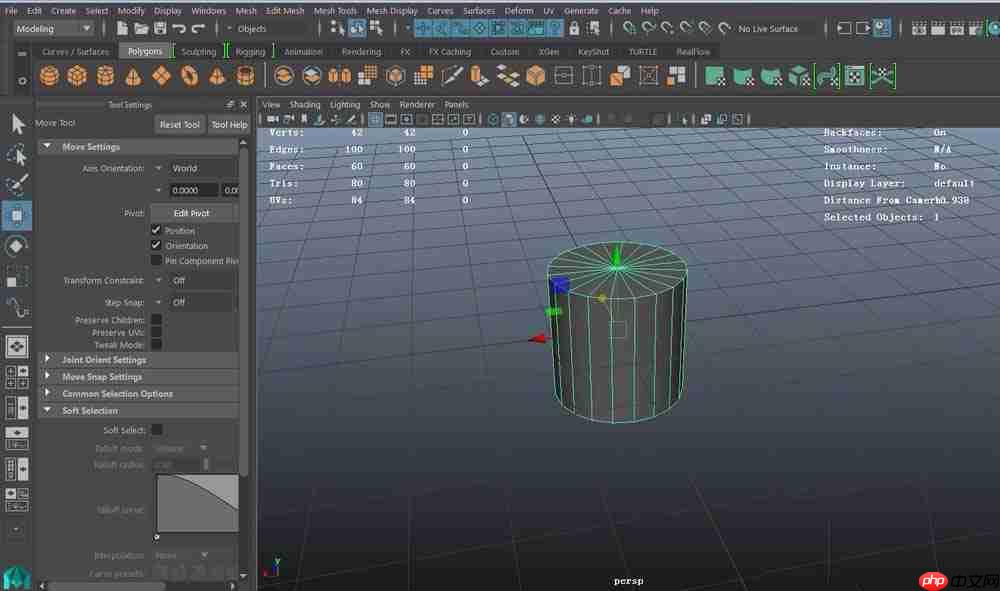Enable the Soft Select checkbox

[x=156, y=430]
